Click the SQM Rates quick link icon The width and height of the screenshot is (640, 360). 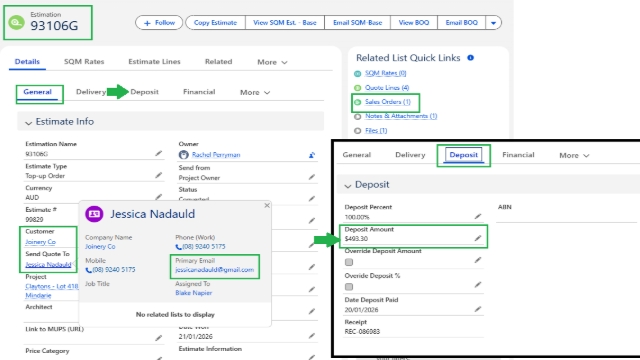coord(358,73)
